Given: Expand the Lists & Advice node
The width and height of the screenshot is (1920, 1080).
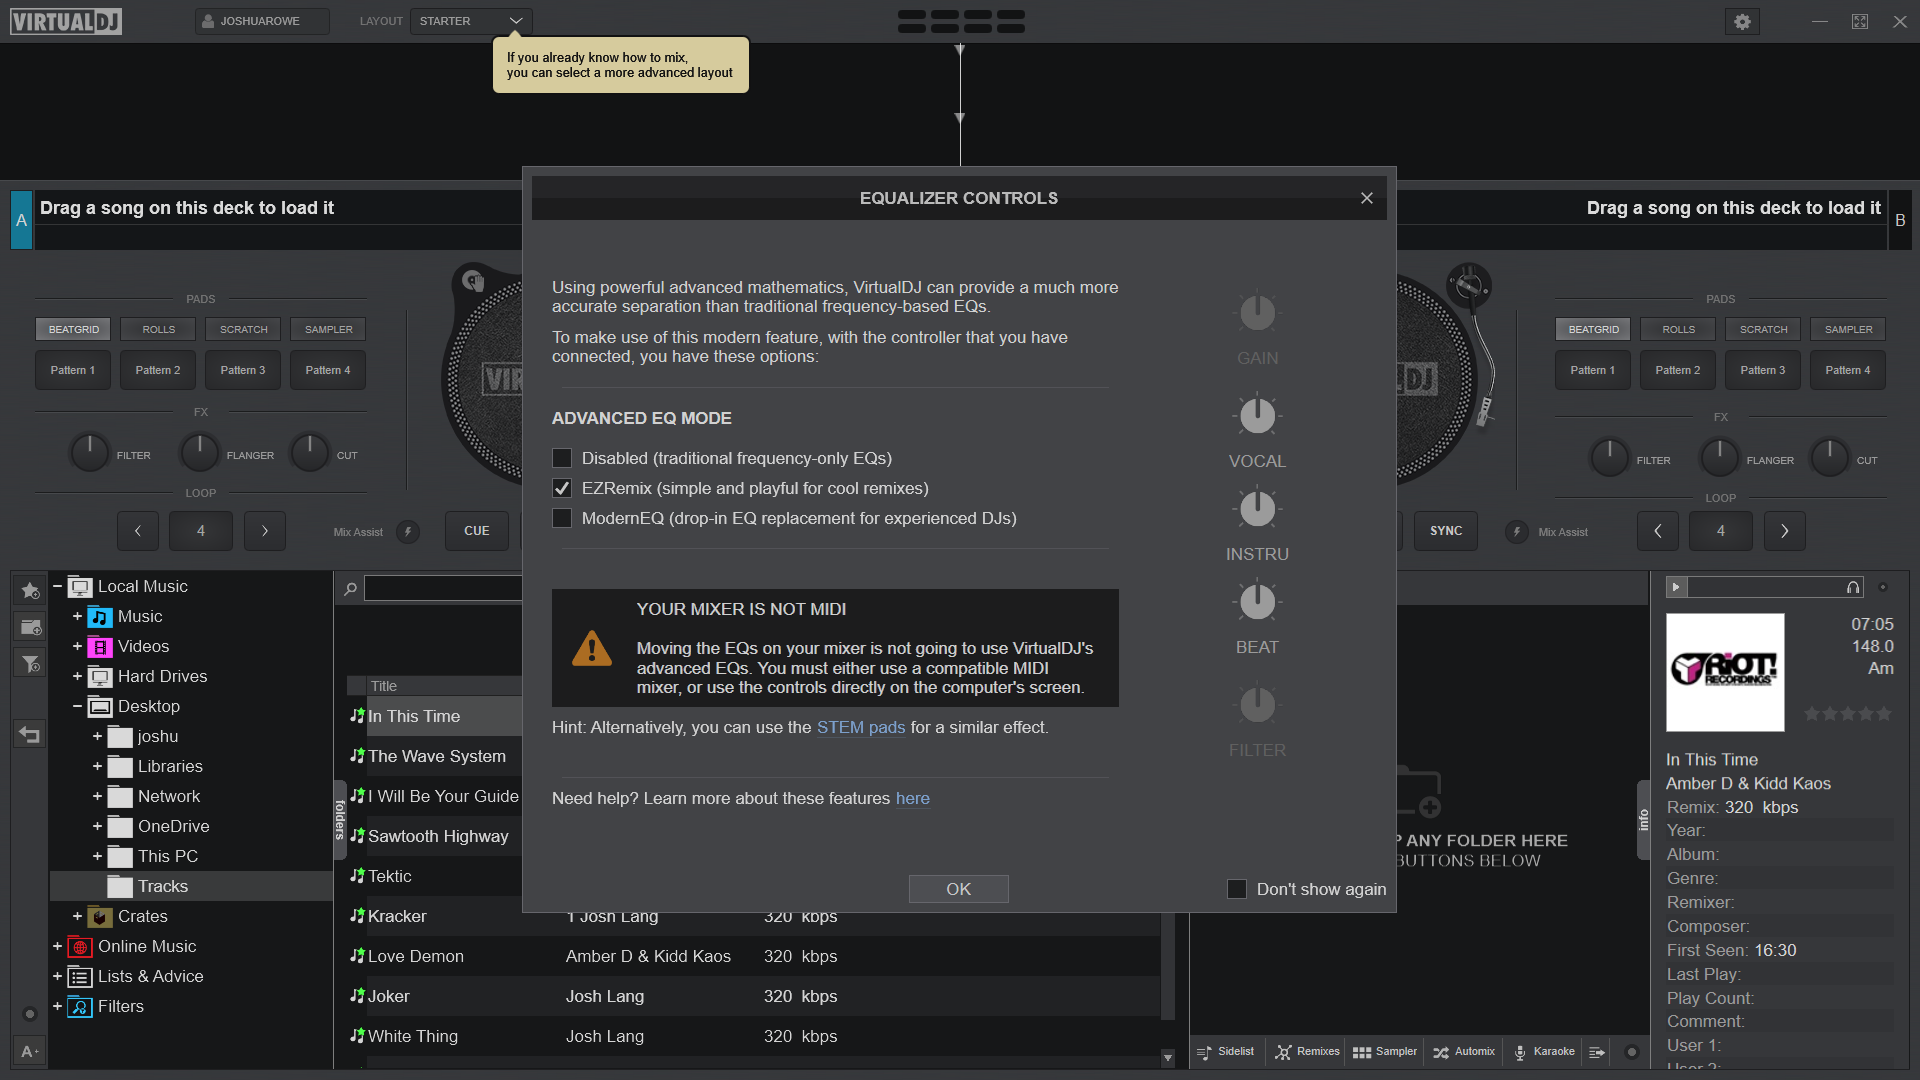Looking at the screenshot, I should [x=57, y=977].
